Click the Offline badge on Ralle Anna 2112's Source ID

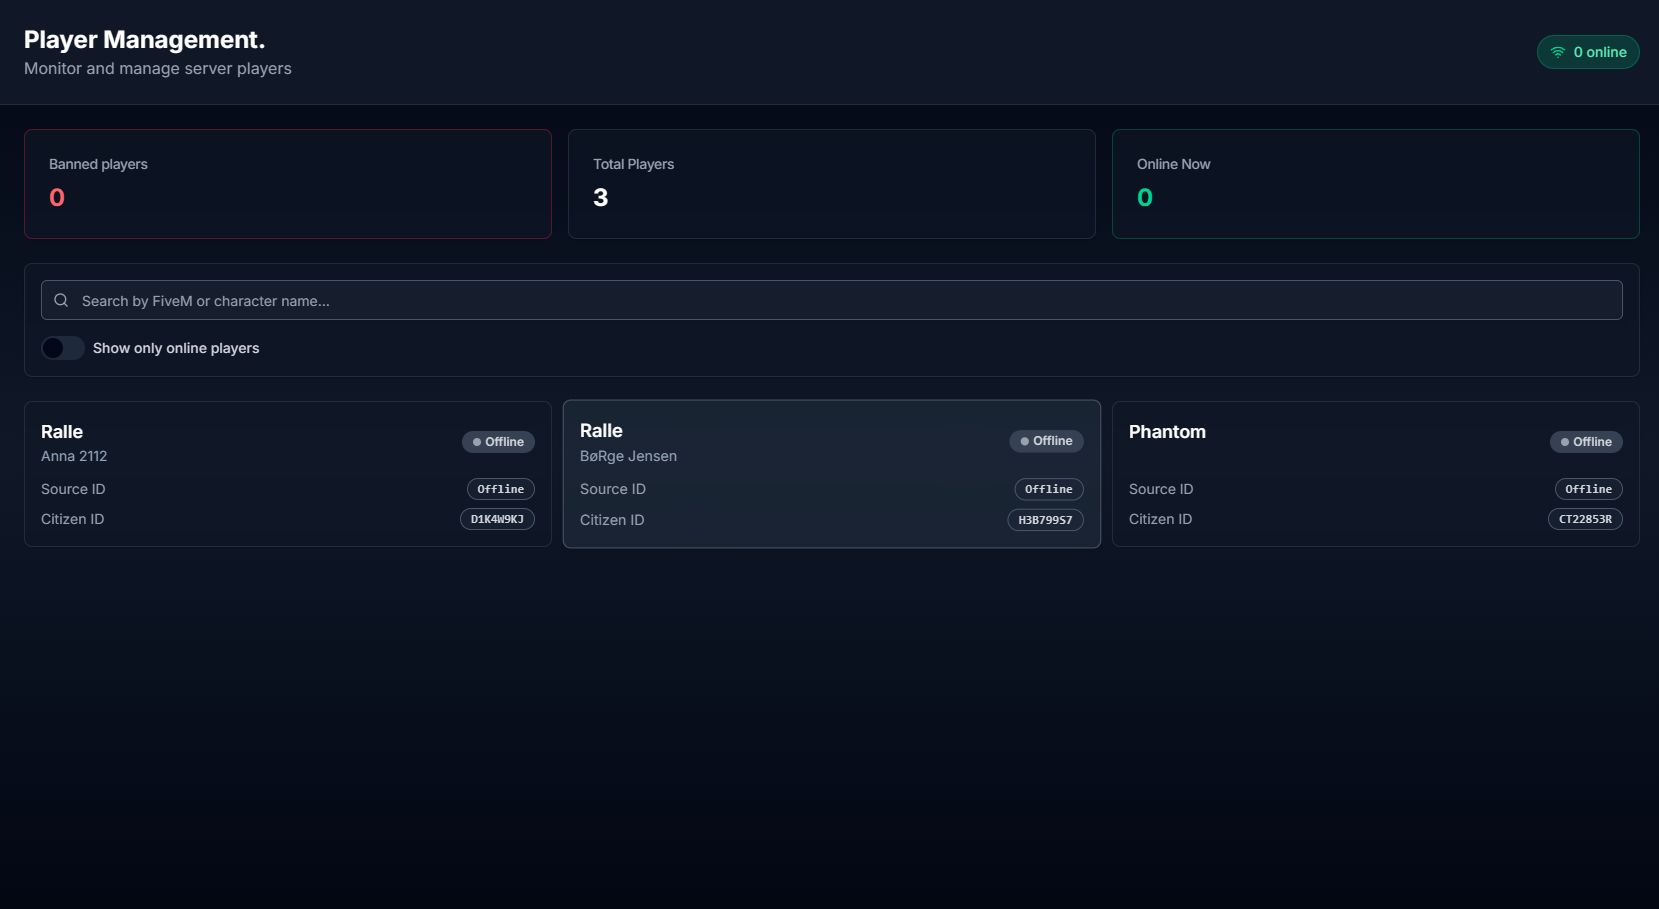[x=500, y=489]
